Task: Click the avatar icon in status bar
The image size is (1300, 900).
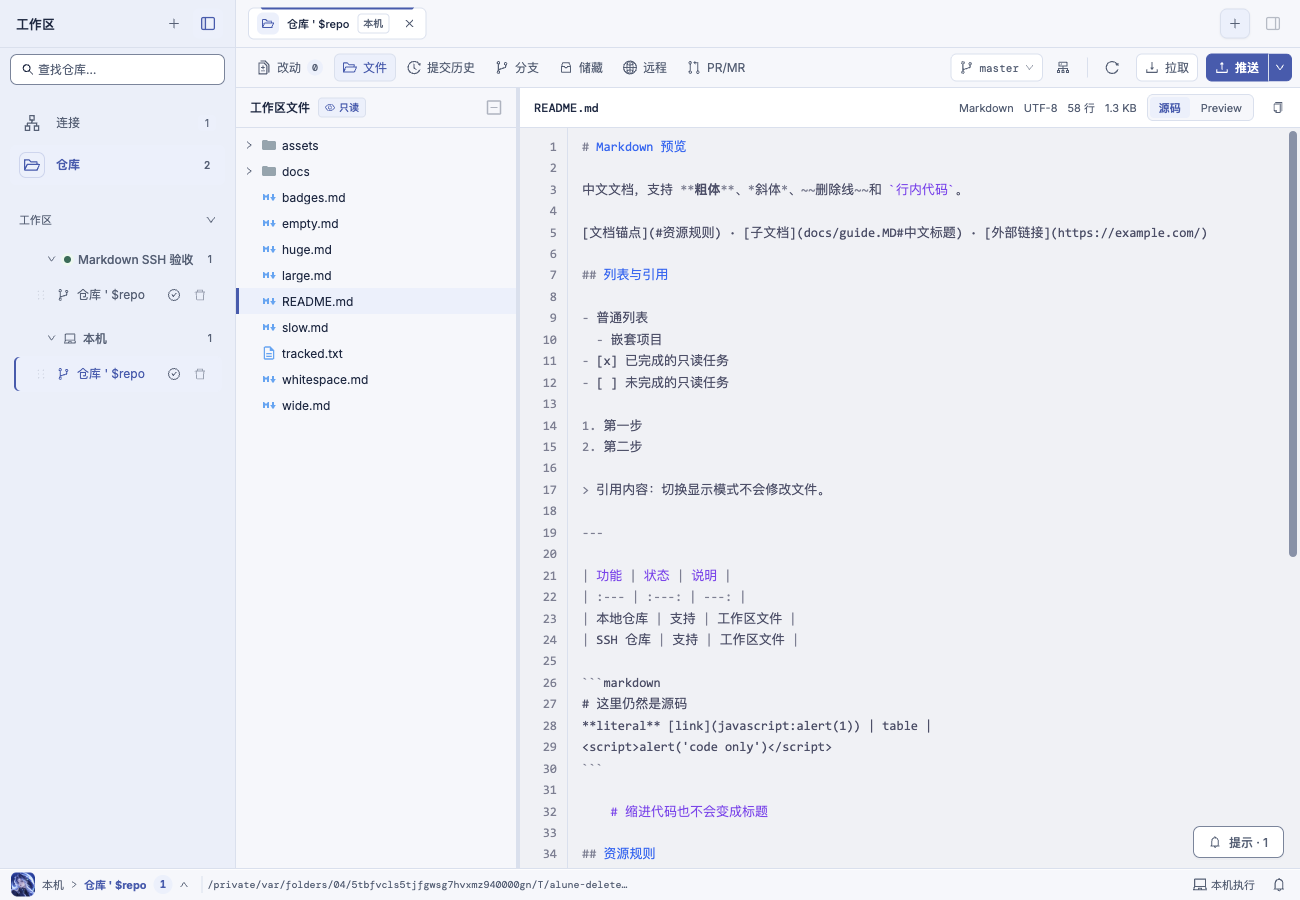Action: pos(22,884)
